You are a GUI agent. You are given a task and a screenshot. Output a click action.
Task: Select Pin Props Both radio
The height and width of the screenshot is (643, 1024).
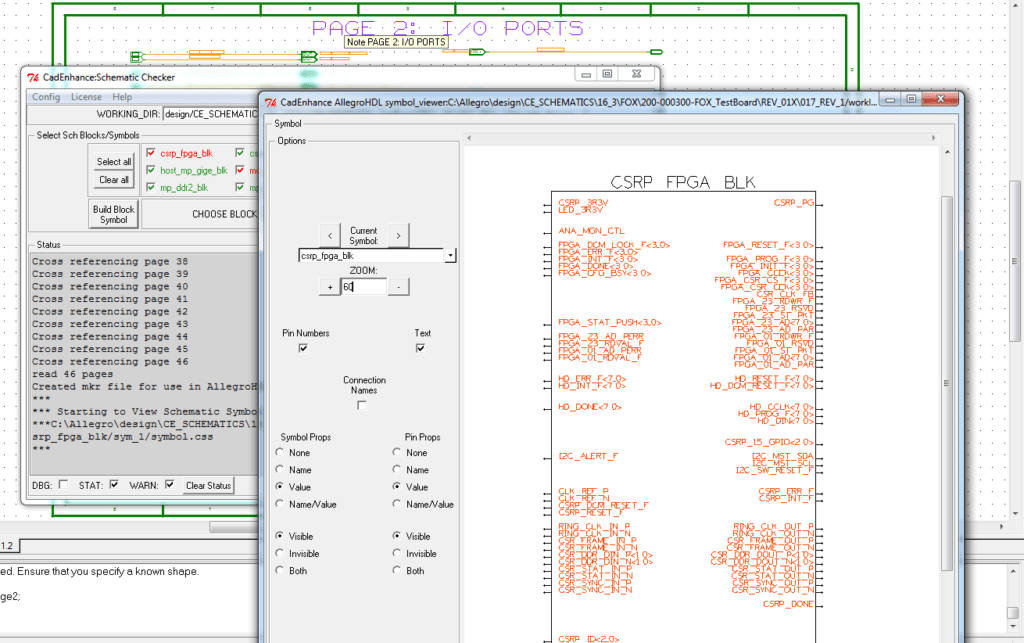pos(396,570)
